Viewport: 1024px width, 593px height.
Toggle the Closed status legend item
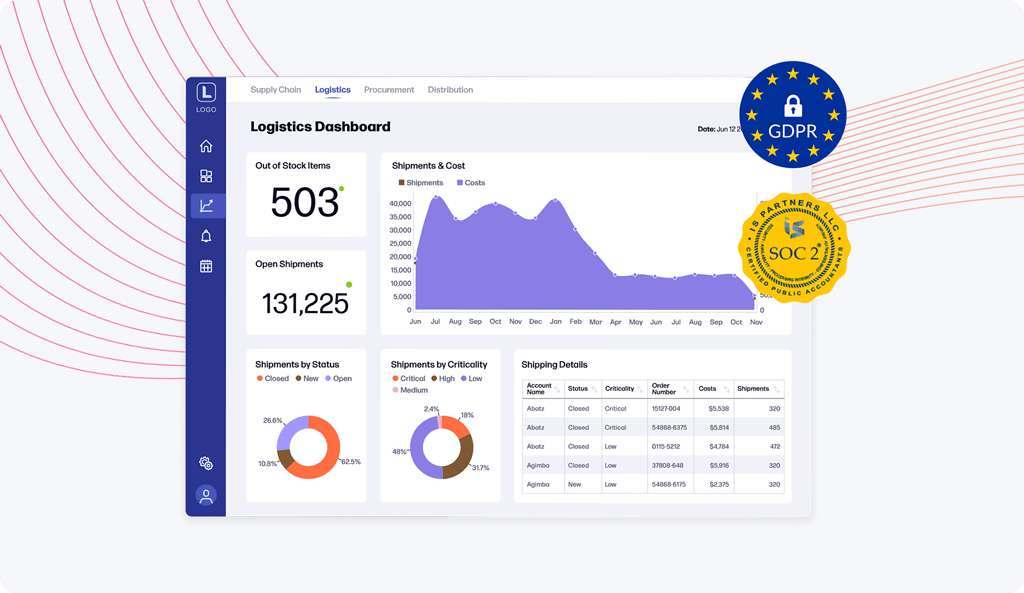click(272, 379)
